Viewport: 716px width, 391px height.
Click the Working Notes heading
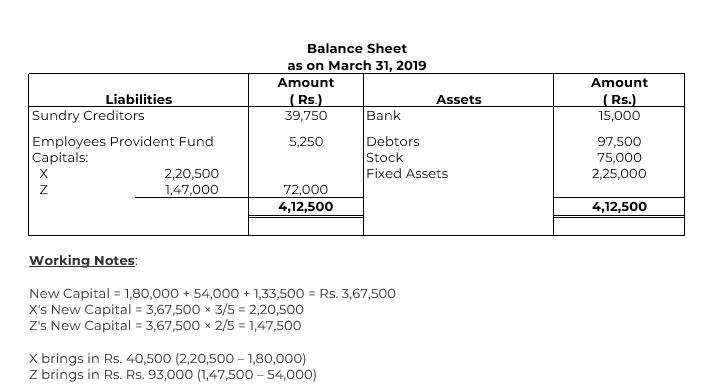(82, 260)
